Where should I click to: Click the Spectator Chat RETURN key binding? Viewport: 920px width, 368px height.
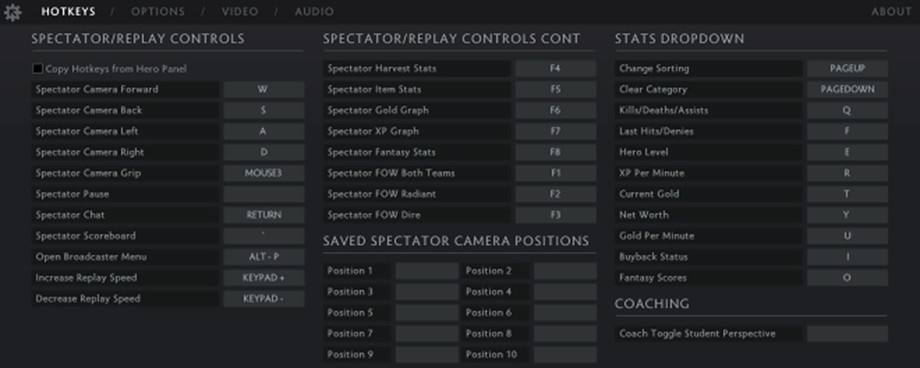pyautogui.click(x=263, y=215)
